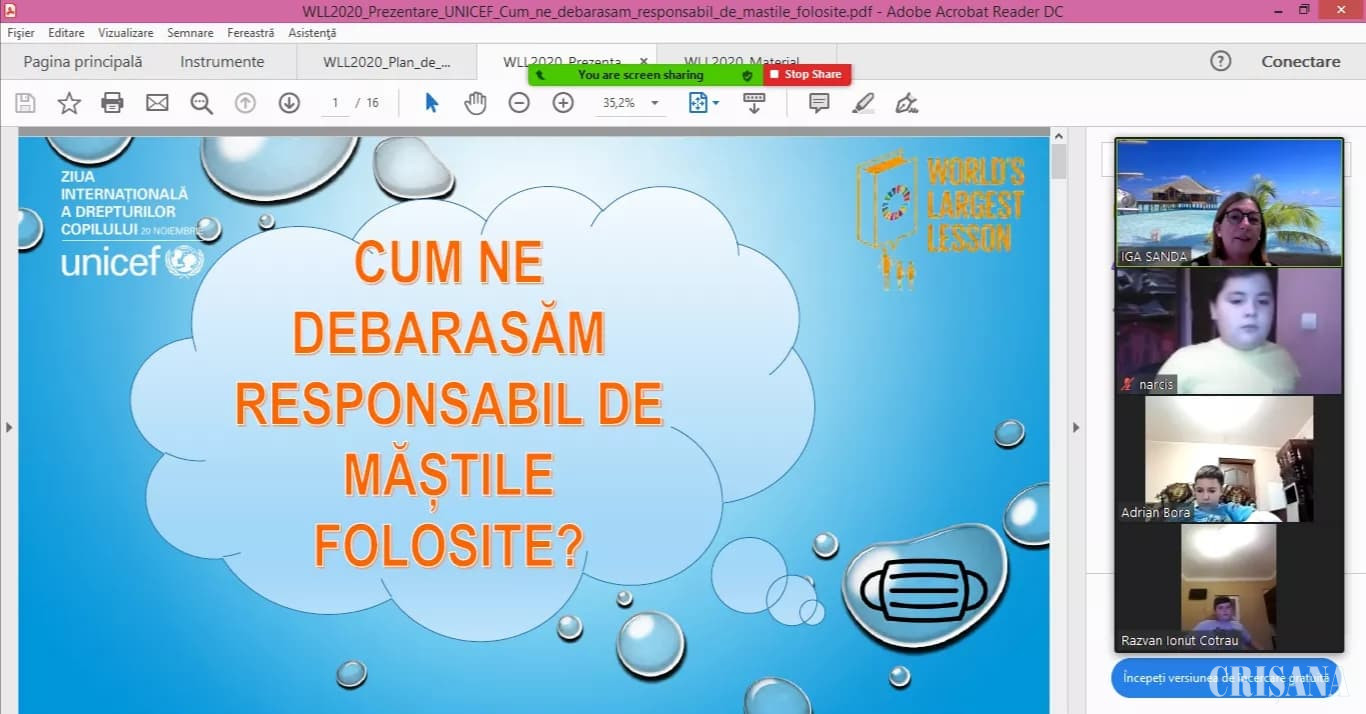Send file by email envelope icon
This screenshot has height=714, width=1366.
pos(157,103)
